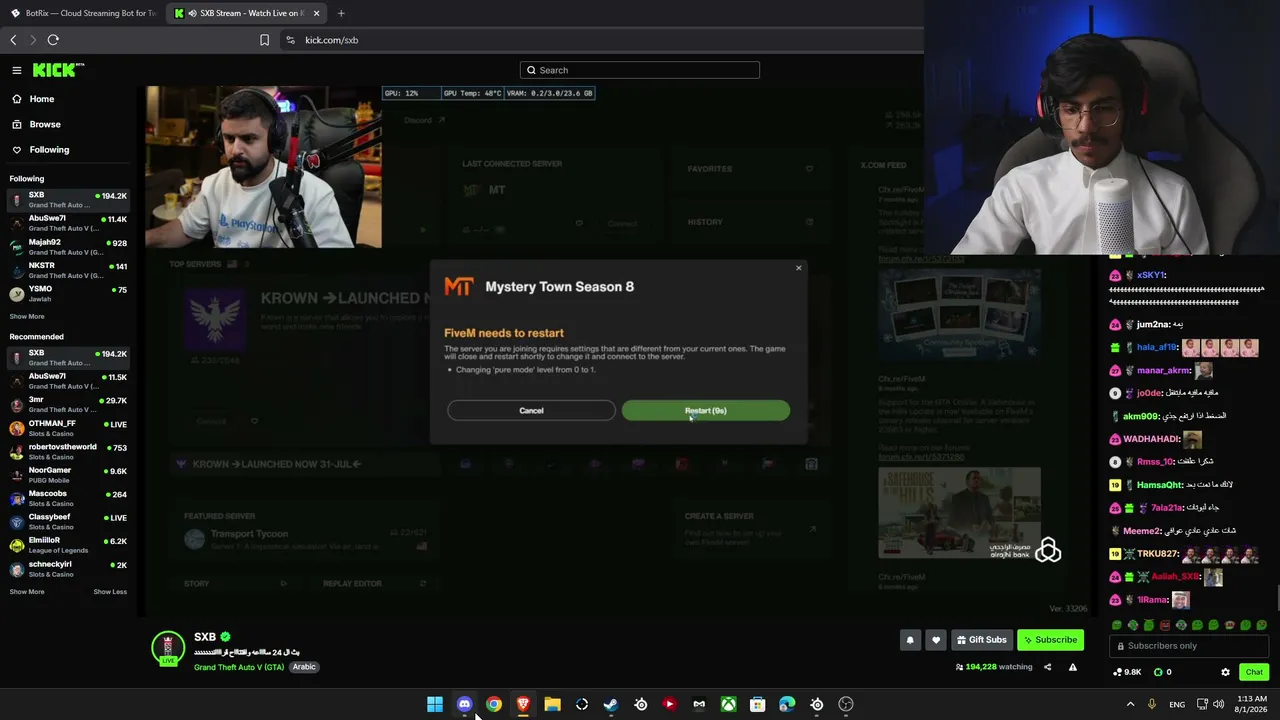Bookmark this page using the bookmark icon
Viewport: 1280px width, 720px height.
(264, 40)
